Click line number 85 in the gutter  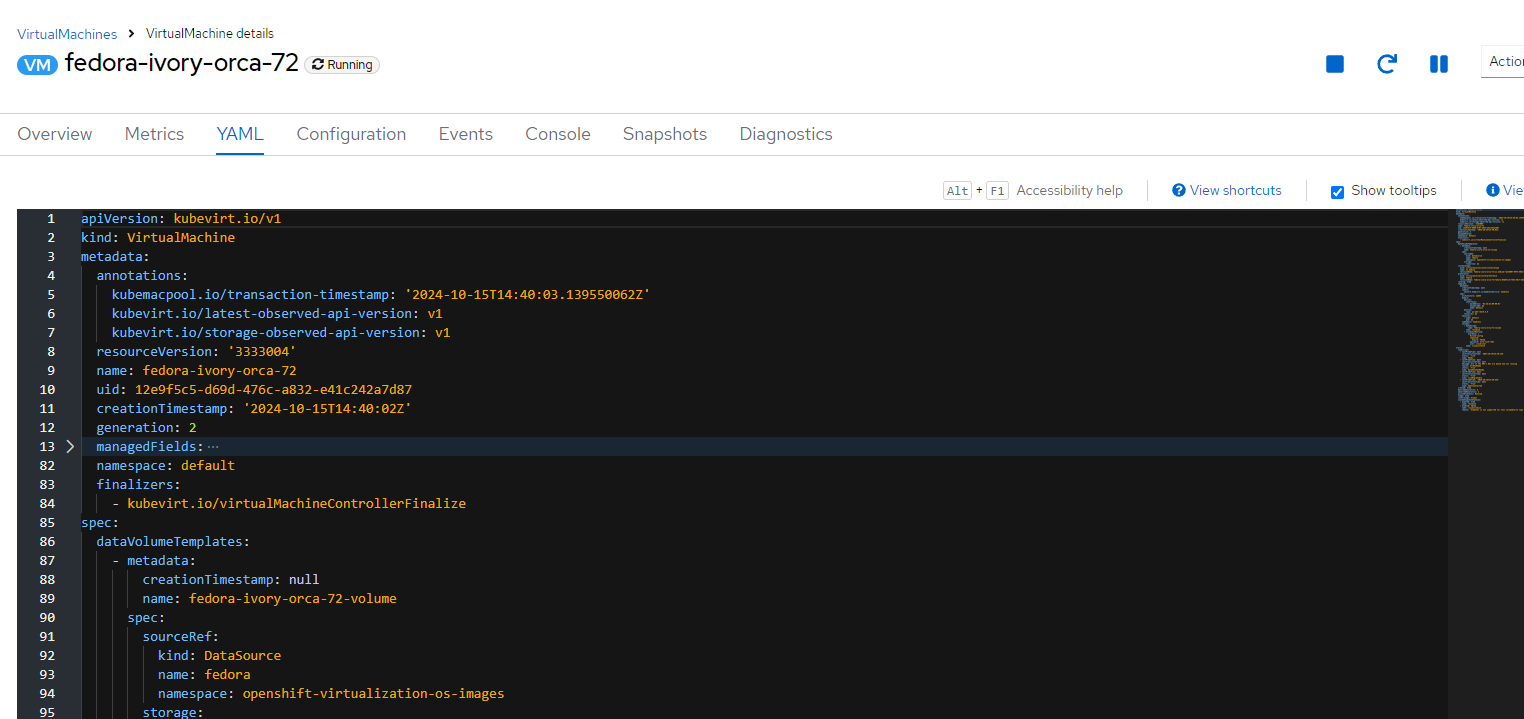pos(47,523)
